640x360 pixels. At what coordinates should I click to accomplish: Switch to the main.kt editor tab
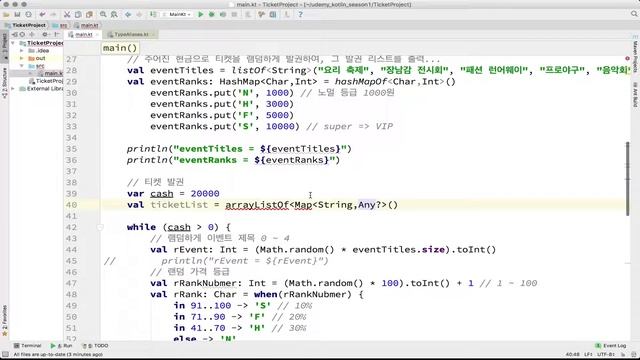[84, 35]
